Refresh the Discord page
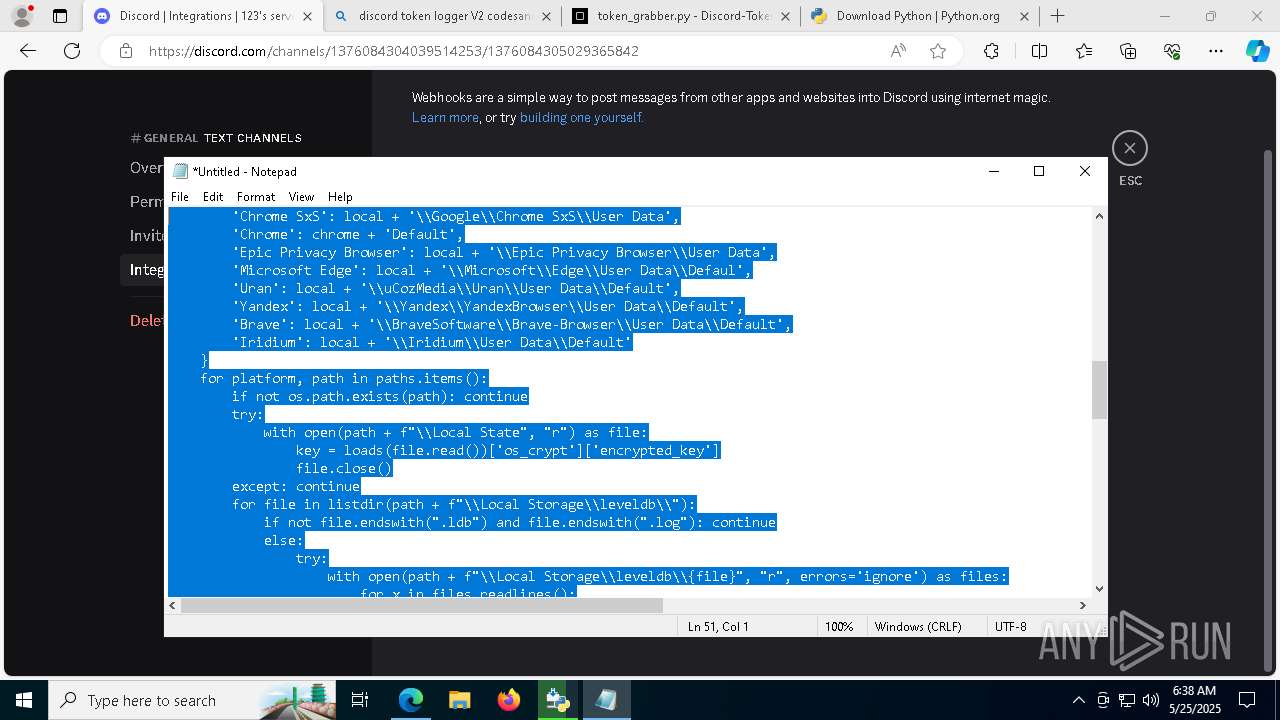 71,51
